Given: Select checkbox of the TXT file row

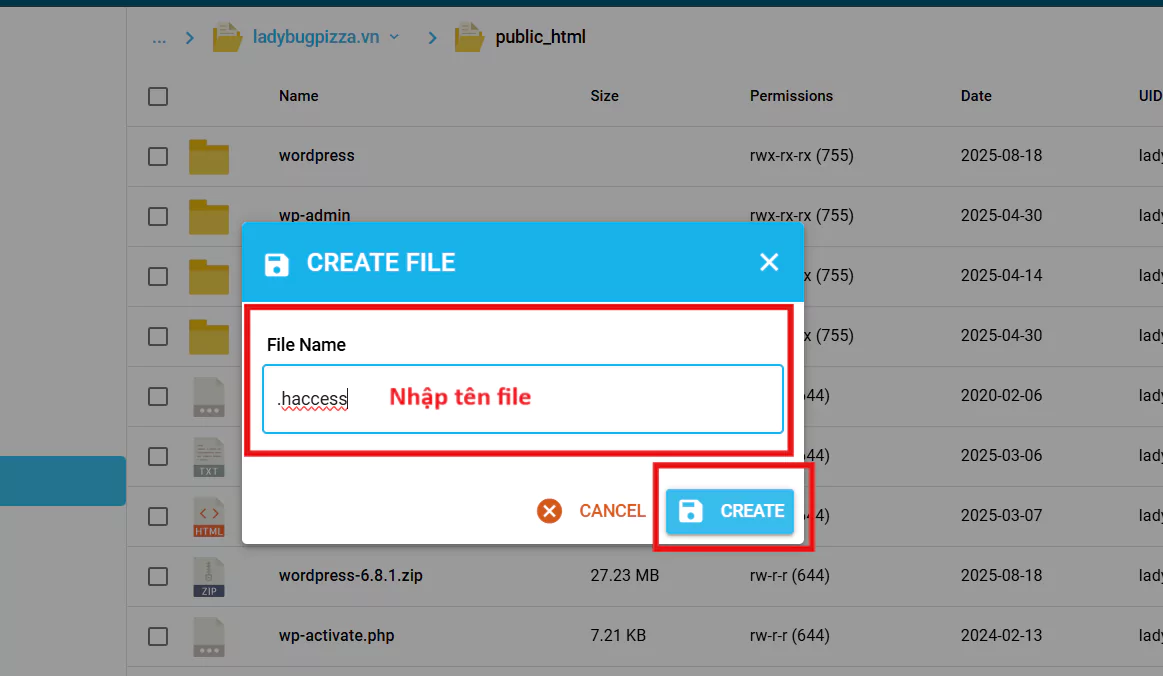Looking at the screenshot, I should 158,456.
